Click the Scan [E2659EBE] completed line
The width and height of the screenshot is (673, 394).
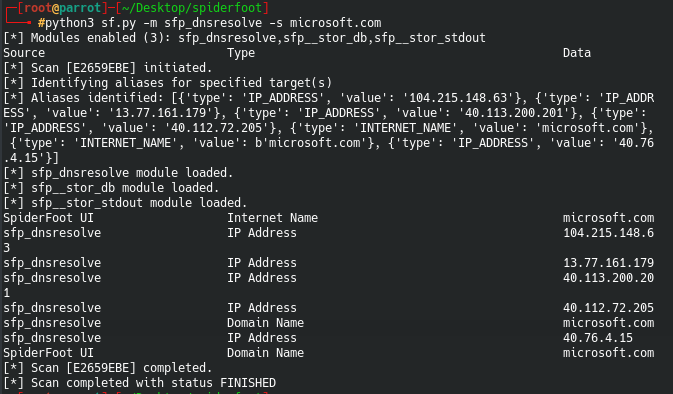[108, 368]
